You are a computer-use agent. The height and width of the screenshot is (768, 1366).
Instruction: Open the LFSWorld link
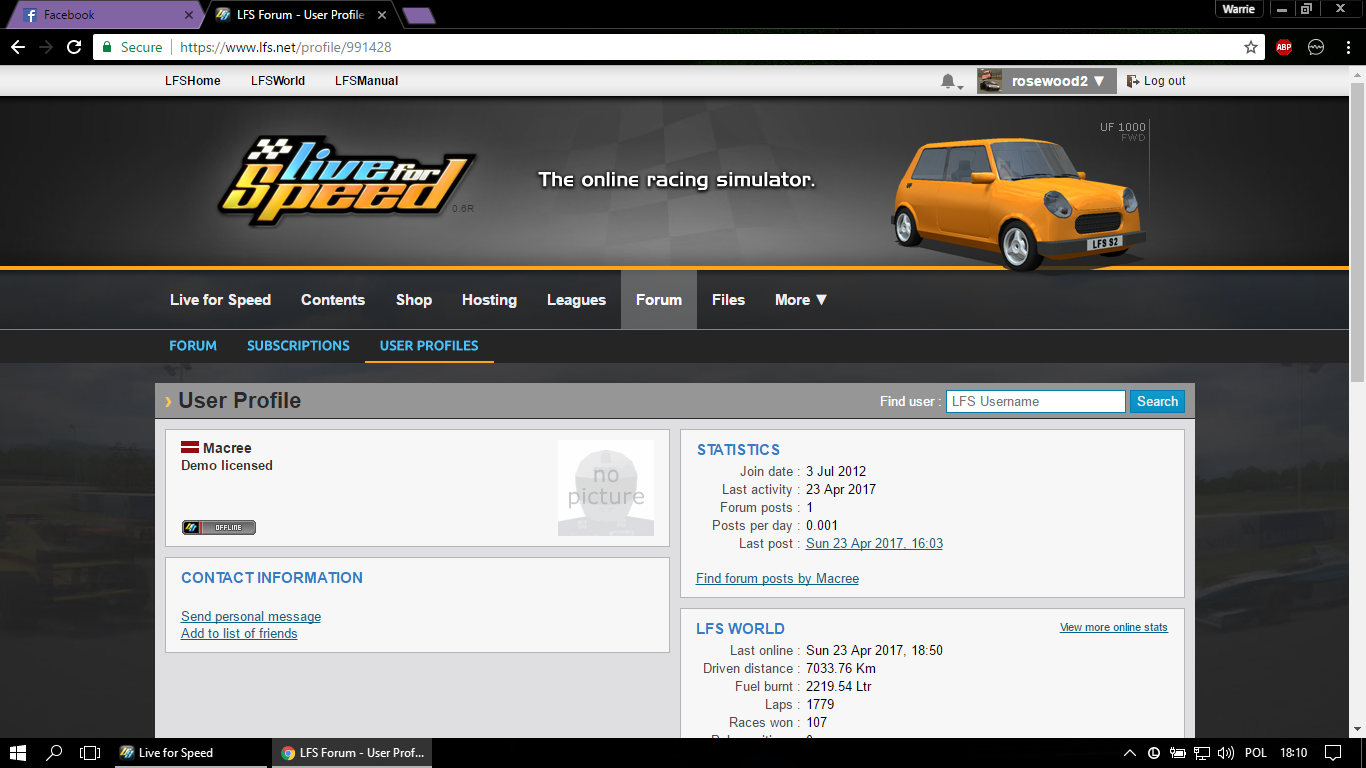pos(278,81)
